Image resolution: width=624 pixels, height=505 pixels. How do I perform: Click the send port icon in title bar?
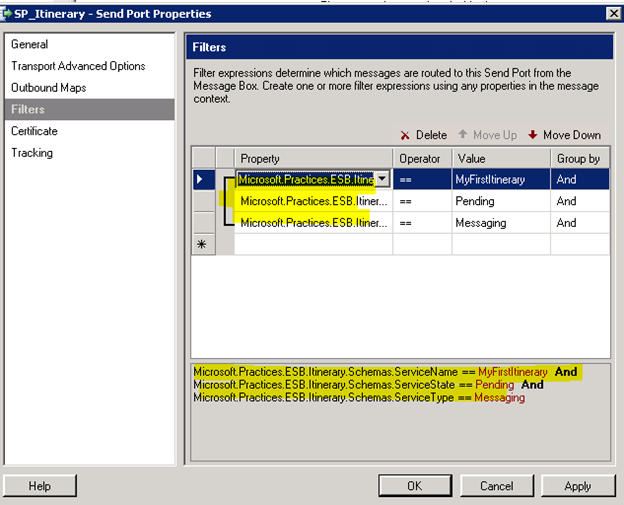tap(6, 14)
